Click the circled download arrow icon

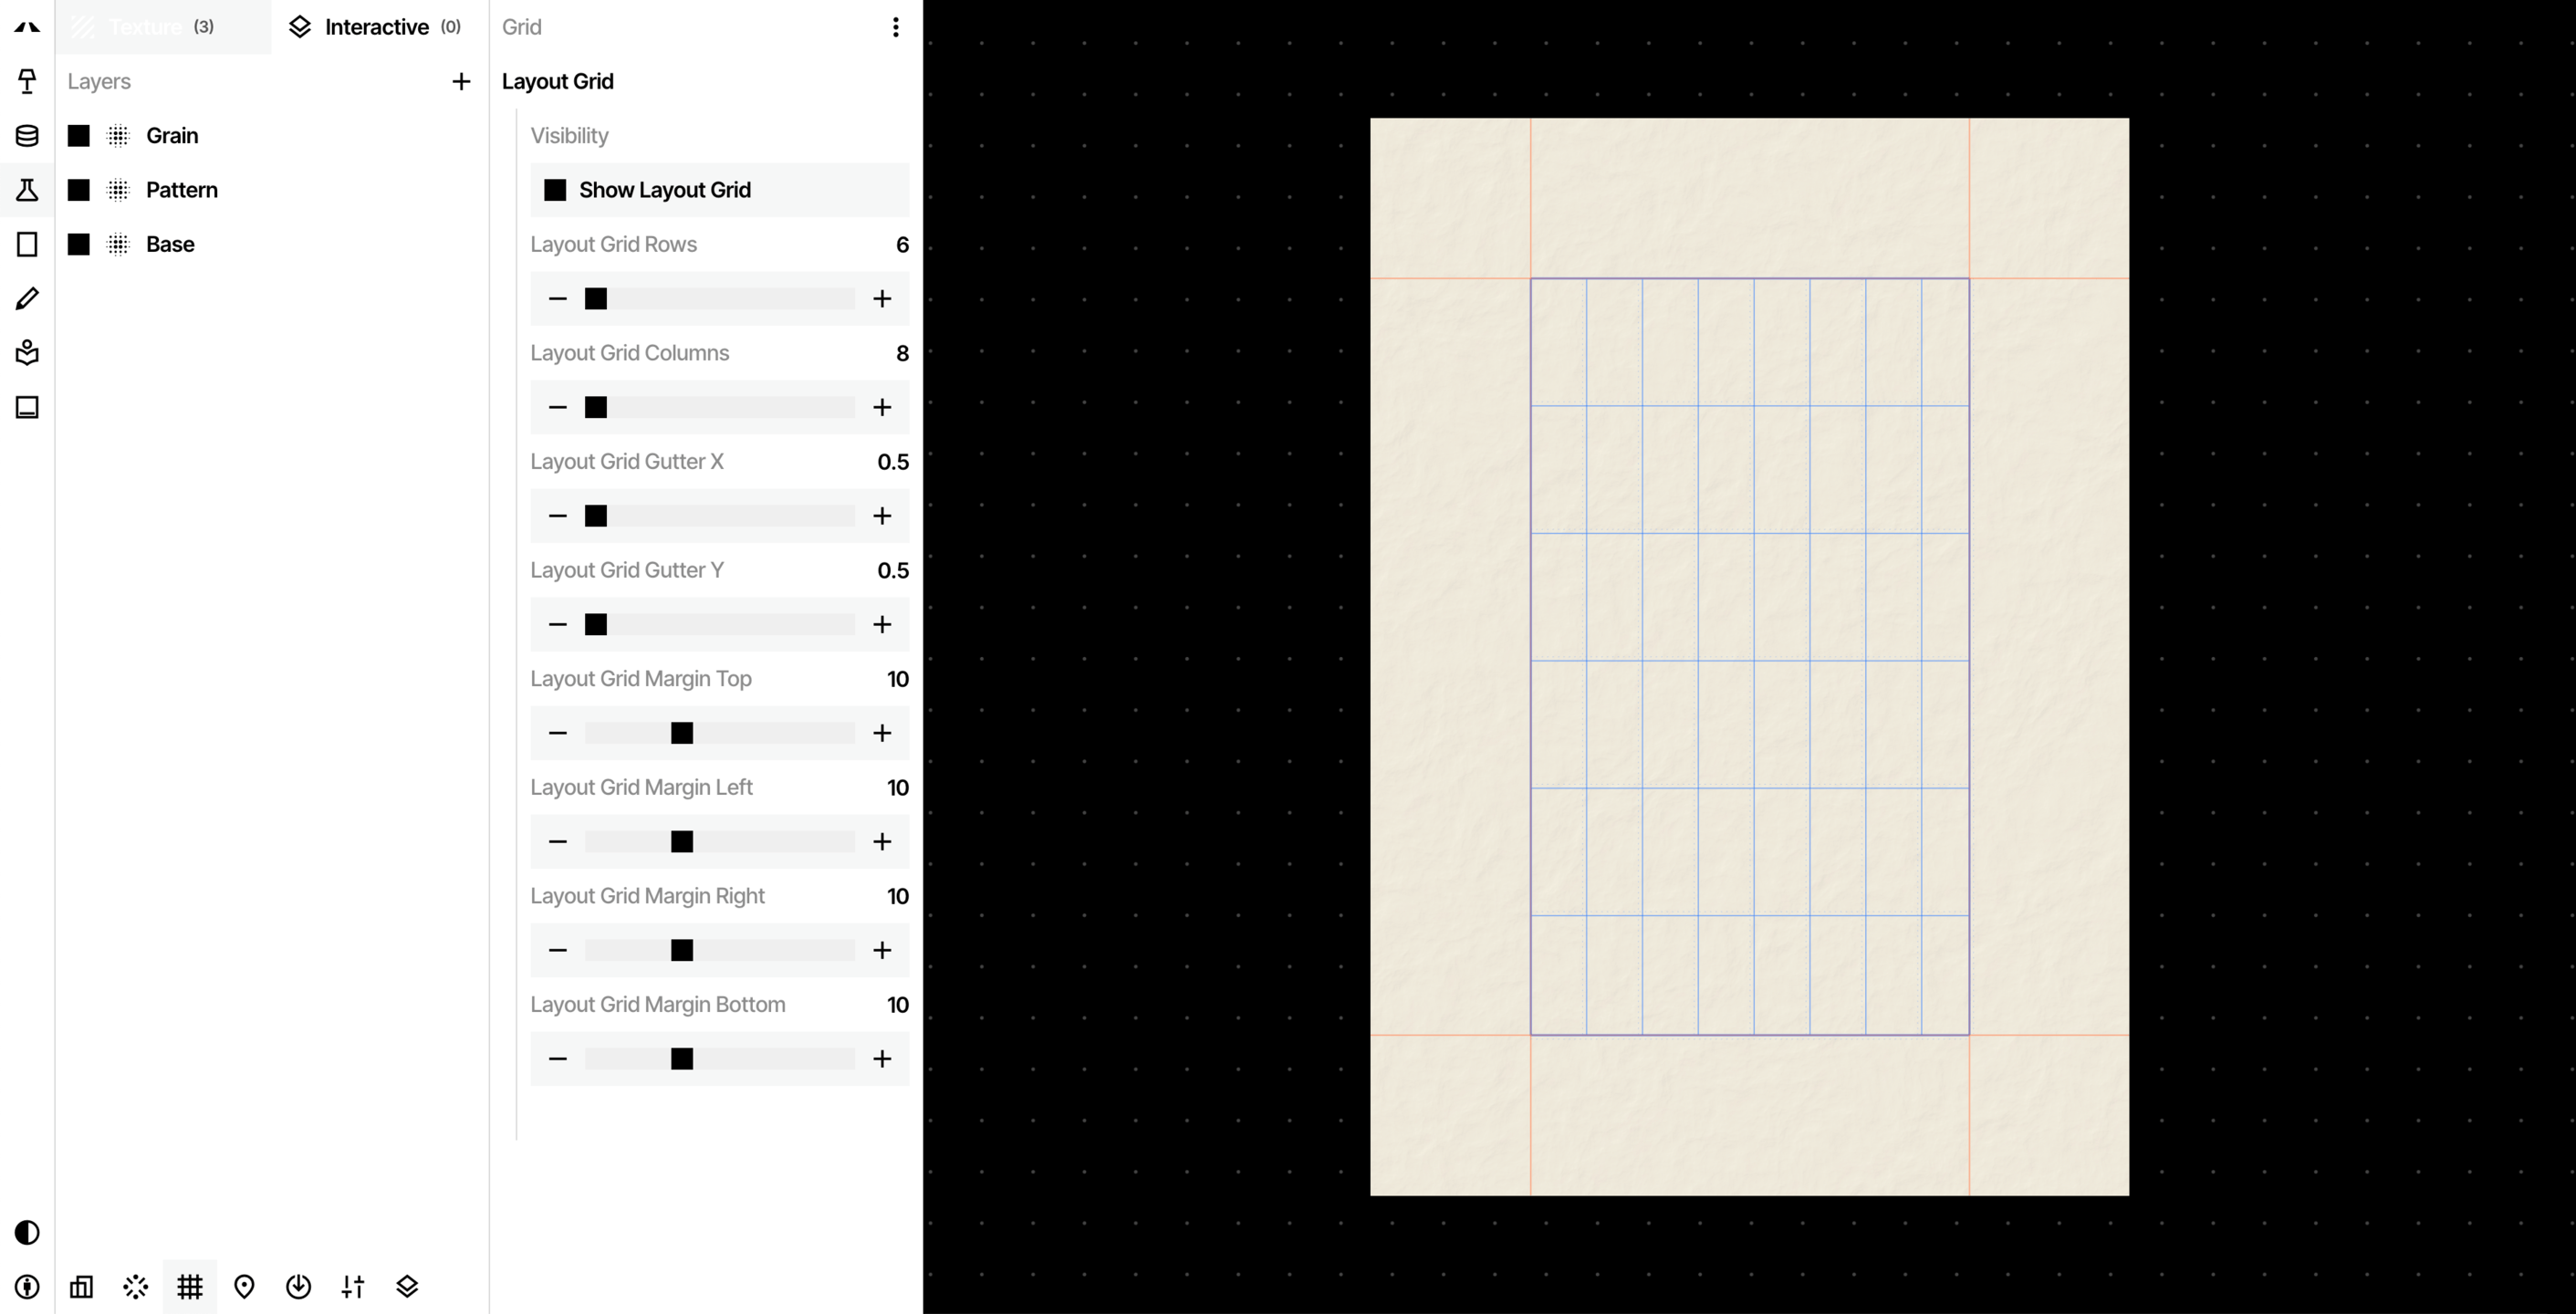point(298,1286)
